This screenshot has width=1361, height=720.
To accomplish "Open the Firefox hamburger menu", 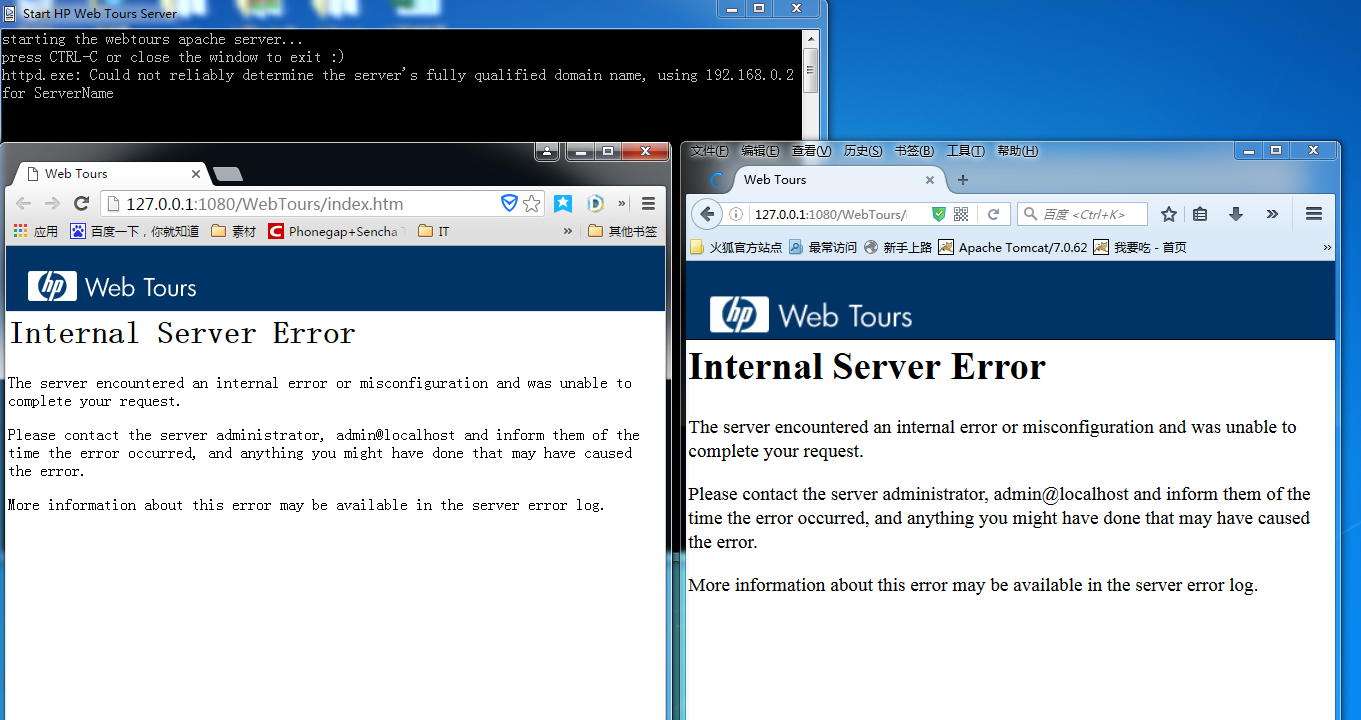I will 1313,213.
